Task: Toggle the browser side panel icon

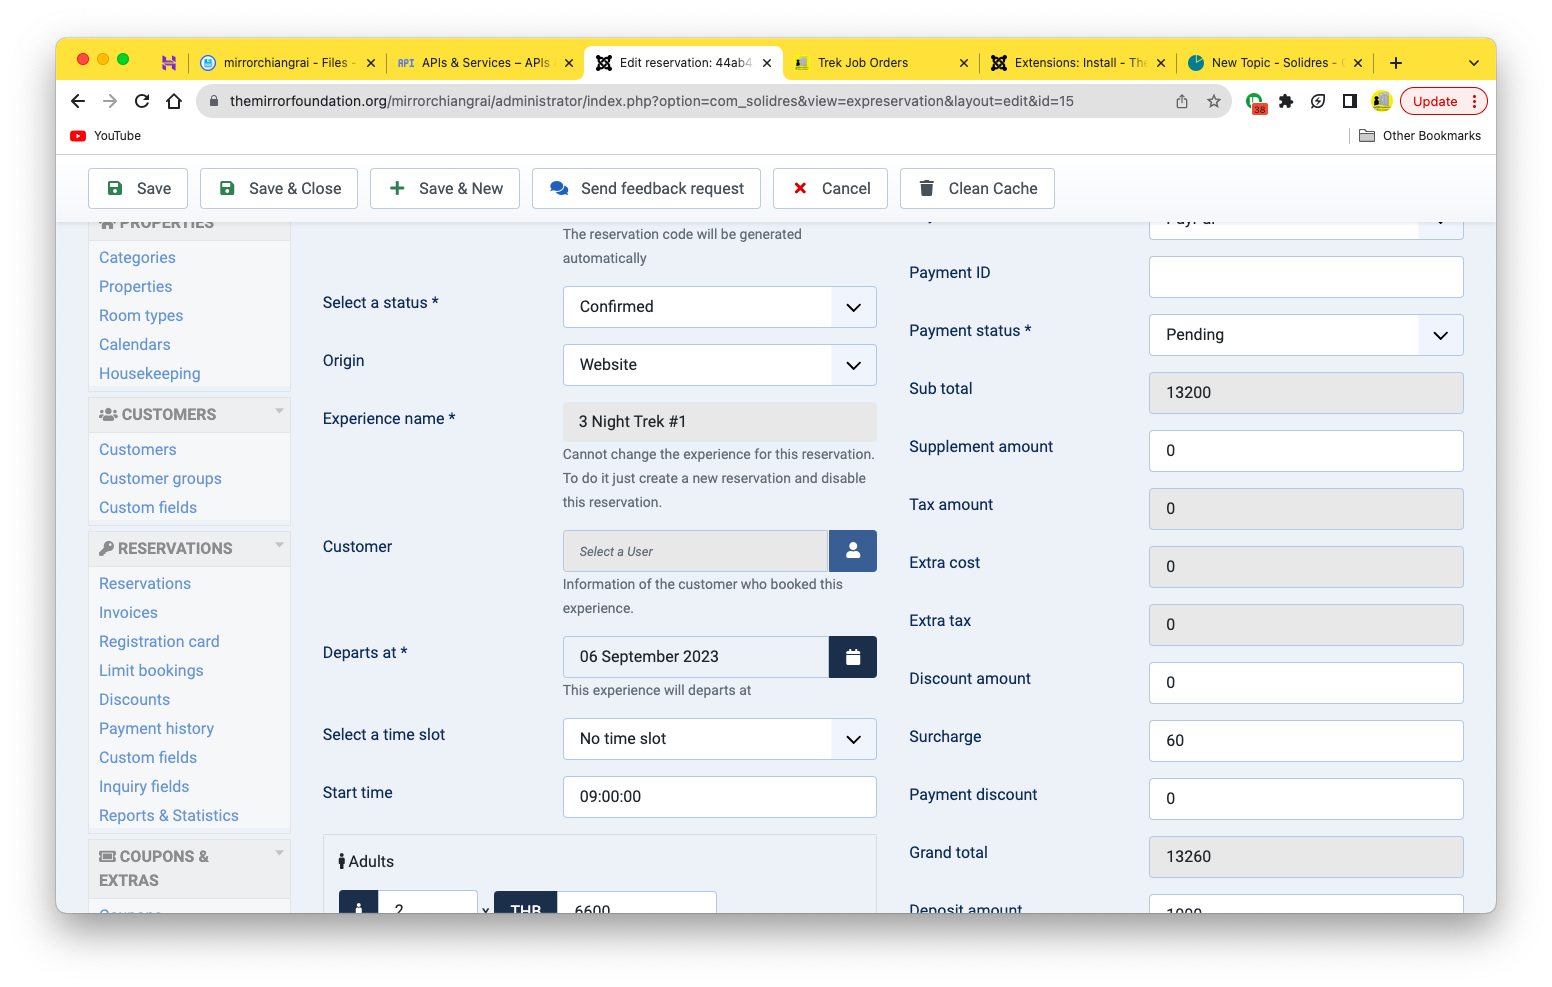Action: [x=1350, y=101]
